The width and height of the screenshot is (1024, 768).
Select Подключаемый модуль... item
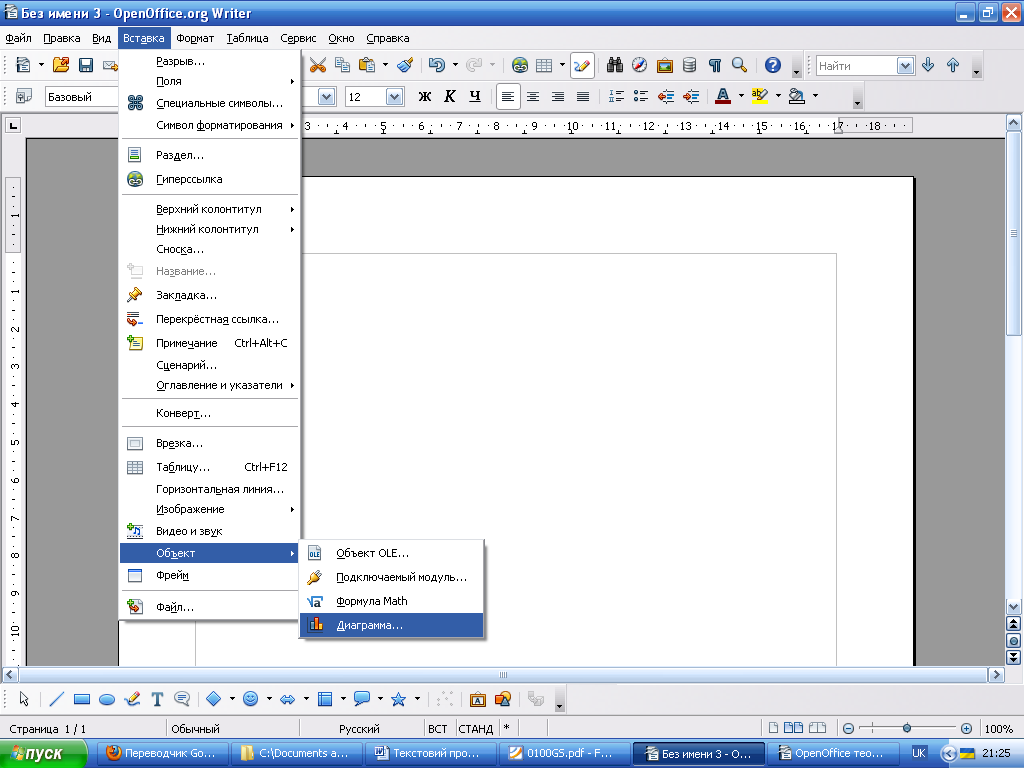(392, 577)
